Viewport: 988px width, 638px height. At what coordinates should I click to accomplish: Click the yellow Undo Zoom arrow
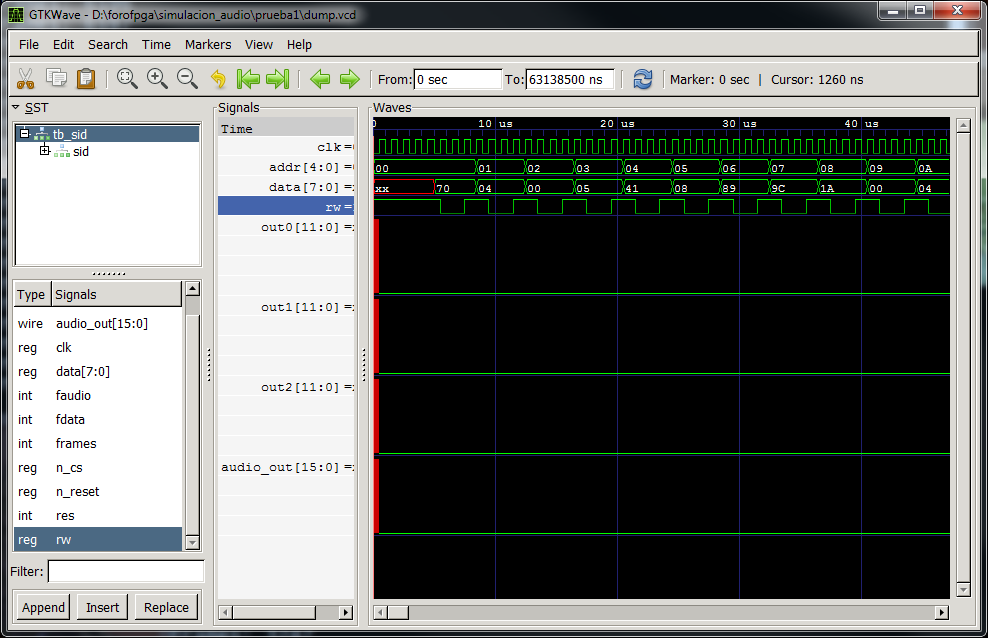point(218,79)
